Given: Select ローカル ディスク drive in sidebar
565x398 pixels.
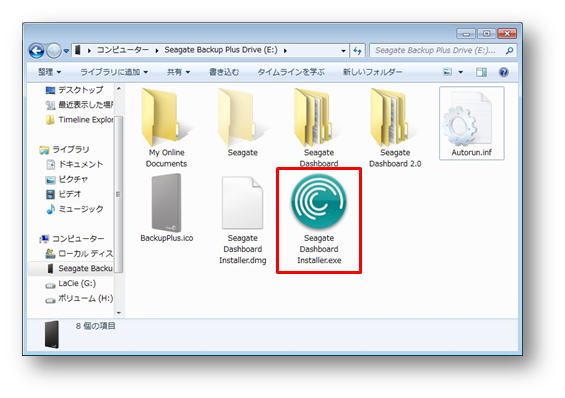Looking at the screenshot, I should pyautogui.click(x=79, y=254).
